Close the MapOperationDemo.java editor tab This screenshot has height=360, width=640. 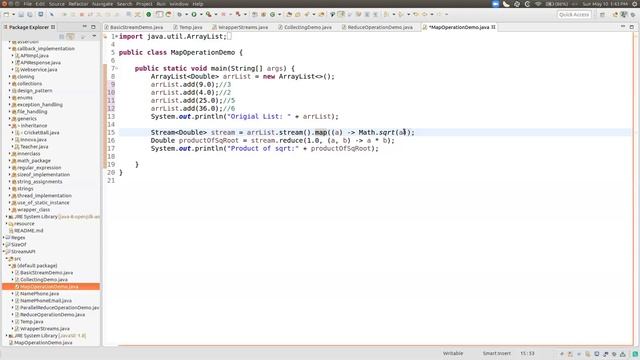point(493,27)
